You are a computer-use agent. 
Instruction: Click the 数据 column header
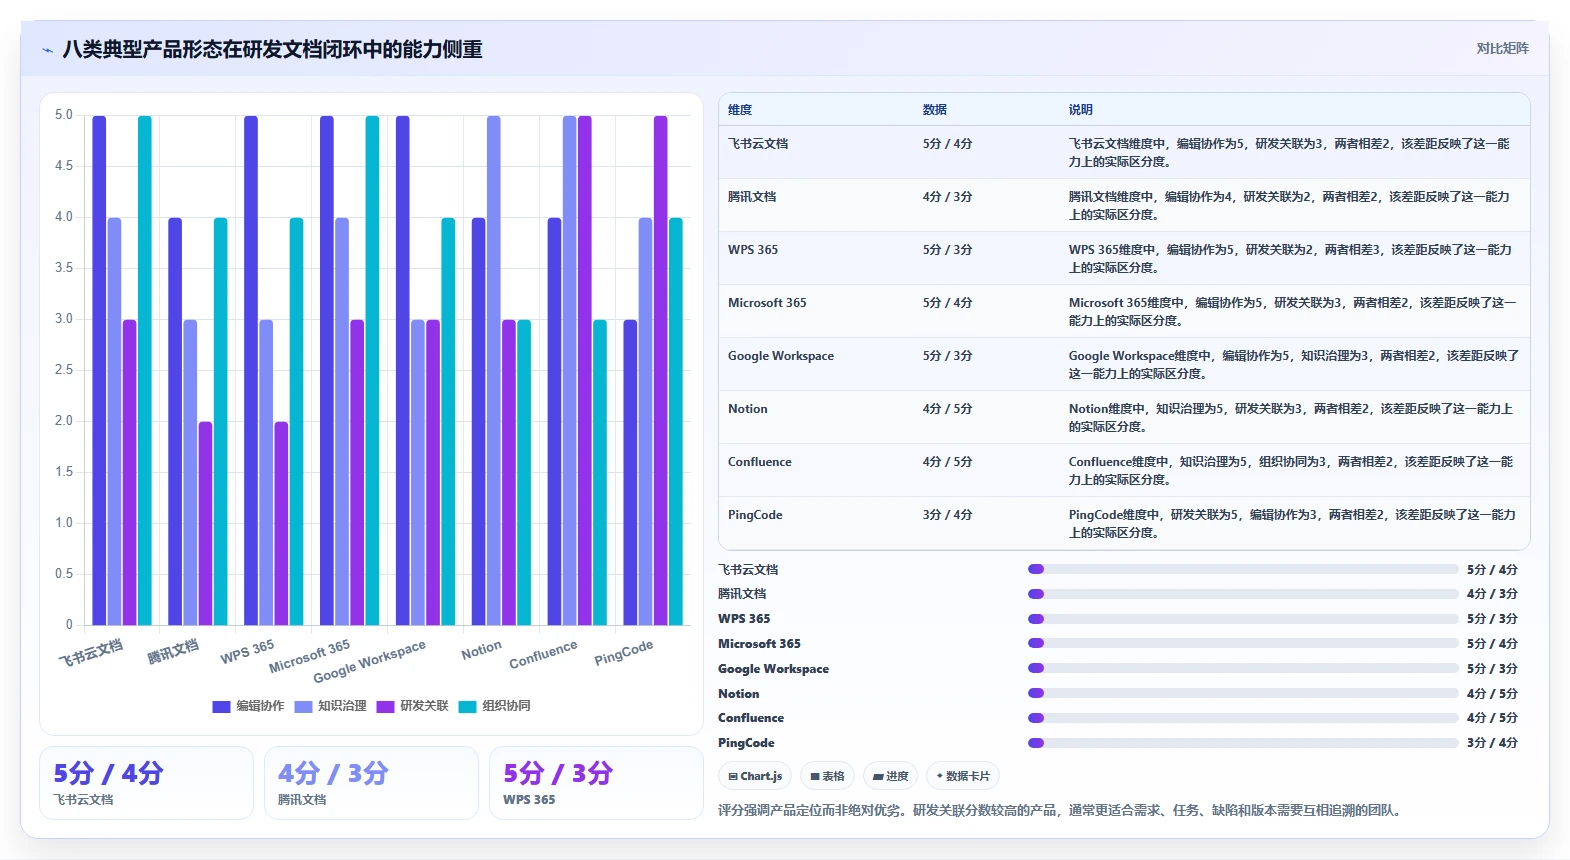935,110
